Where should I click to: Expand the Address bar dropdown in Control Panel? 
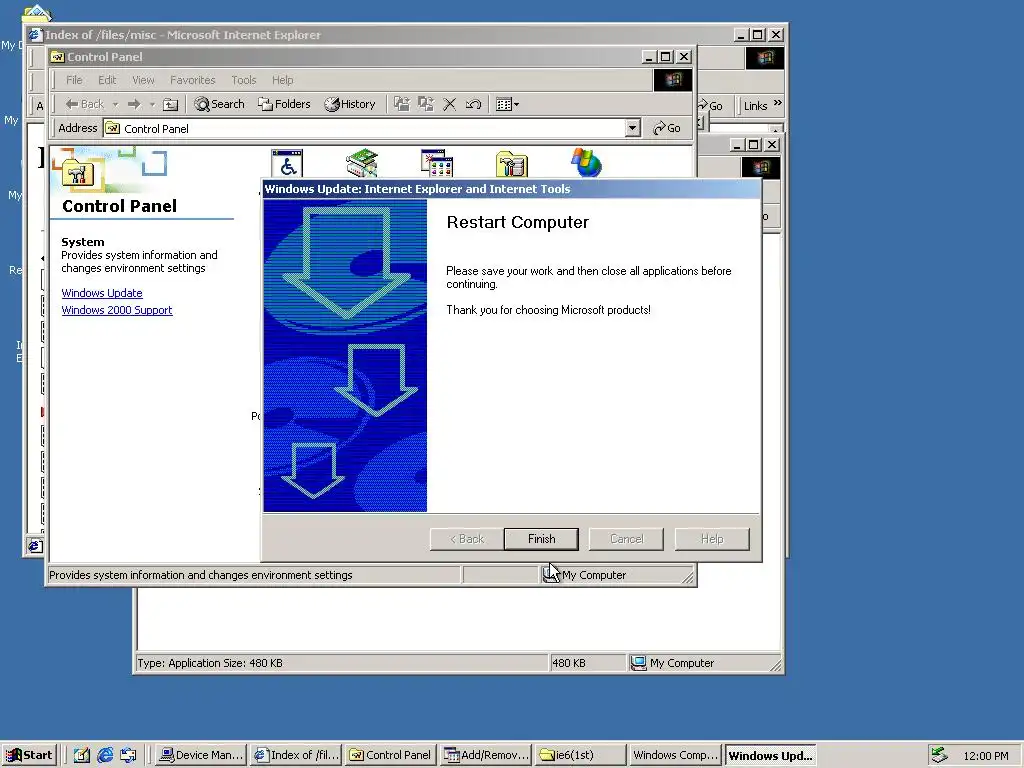pyautogui.click(x=632, y=128)
